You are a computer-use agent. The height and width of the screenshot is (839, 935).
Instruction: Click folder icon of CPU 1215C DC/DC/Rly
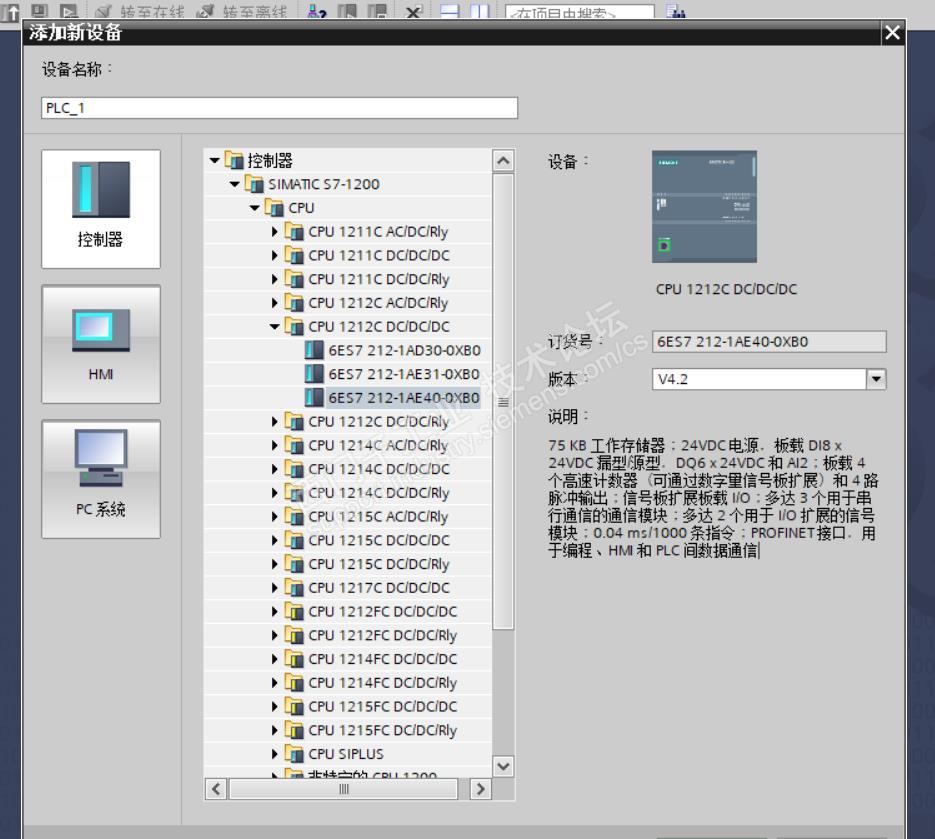(294, 564)
